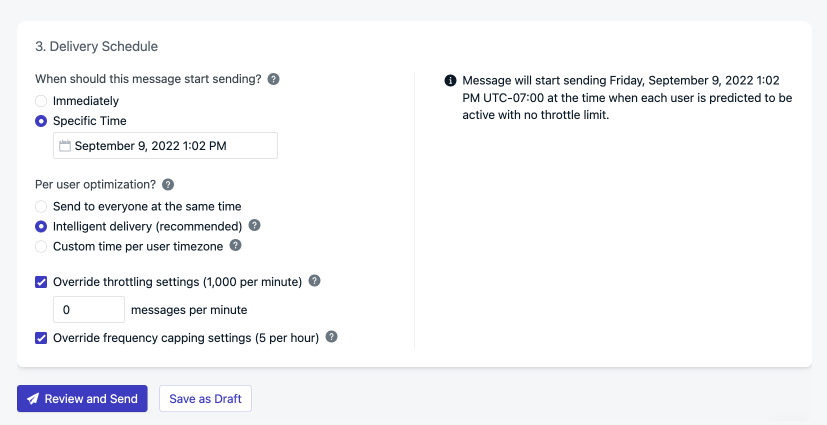This screenshot has width=827, height=425.
Task: Toggle Override frequency capping settings checkbox
Action: [x=41, y=338]
